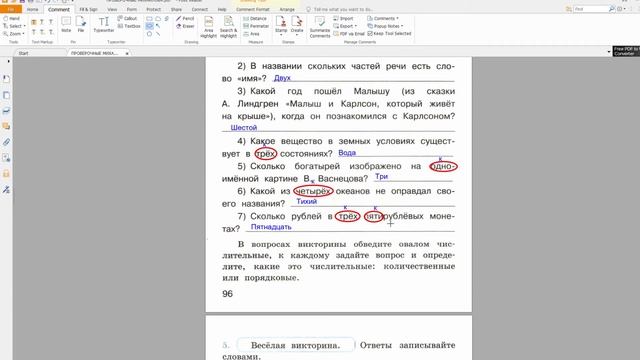Select the Line drawing tool

(x=158, y=34)
